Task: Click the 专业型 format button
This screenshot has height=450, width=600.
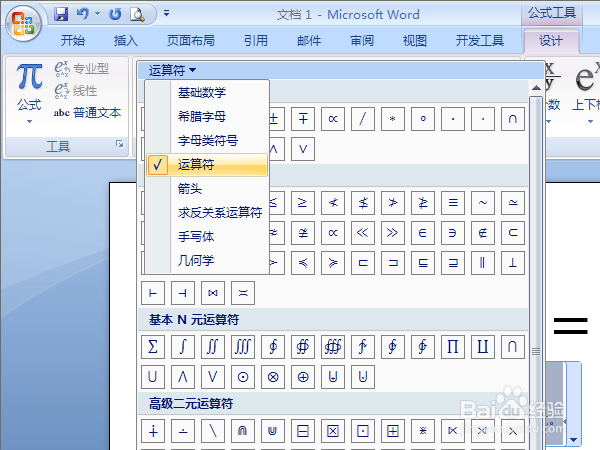Action: click(82, 69)
